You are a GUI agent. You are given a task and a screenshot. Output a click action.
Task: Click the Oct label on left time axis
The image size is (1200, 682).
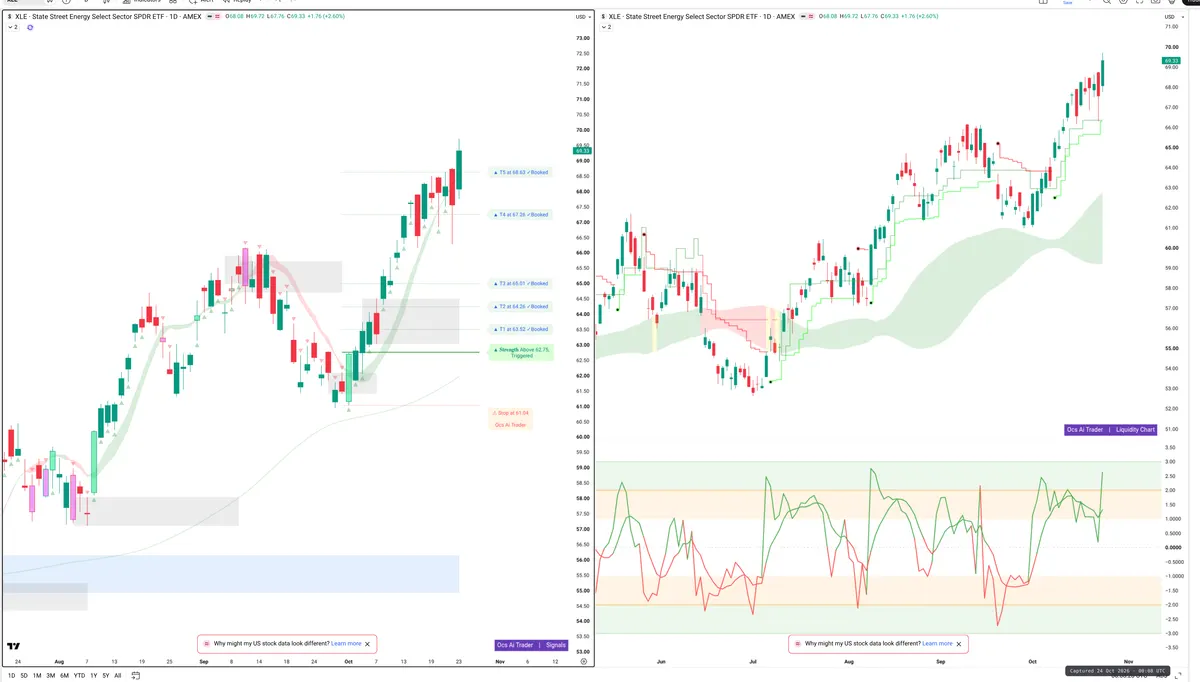(347, 661)
